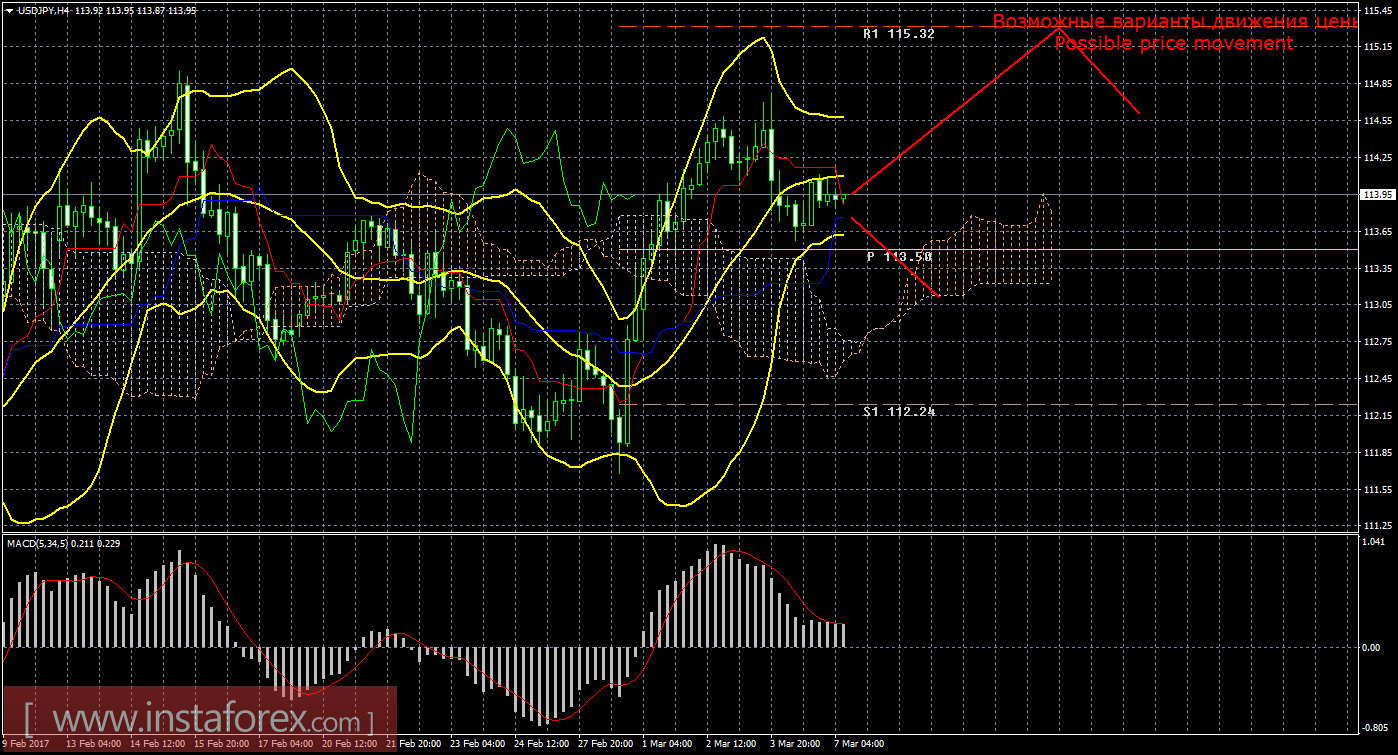Click the 23 Feb 04:00 time label

click(x=476, y=745)
